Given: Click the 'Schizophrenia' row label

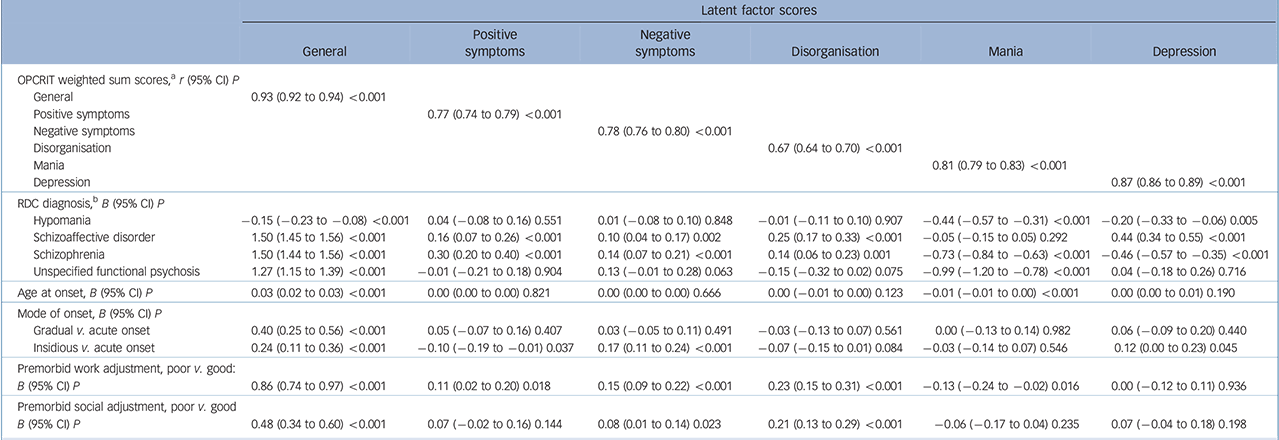Looking at the screenshot, I should (x=70, y=255).
